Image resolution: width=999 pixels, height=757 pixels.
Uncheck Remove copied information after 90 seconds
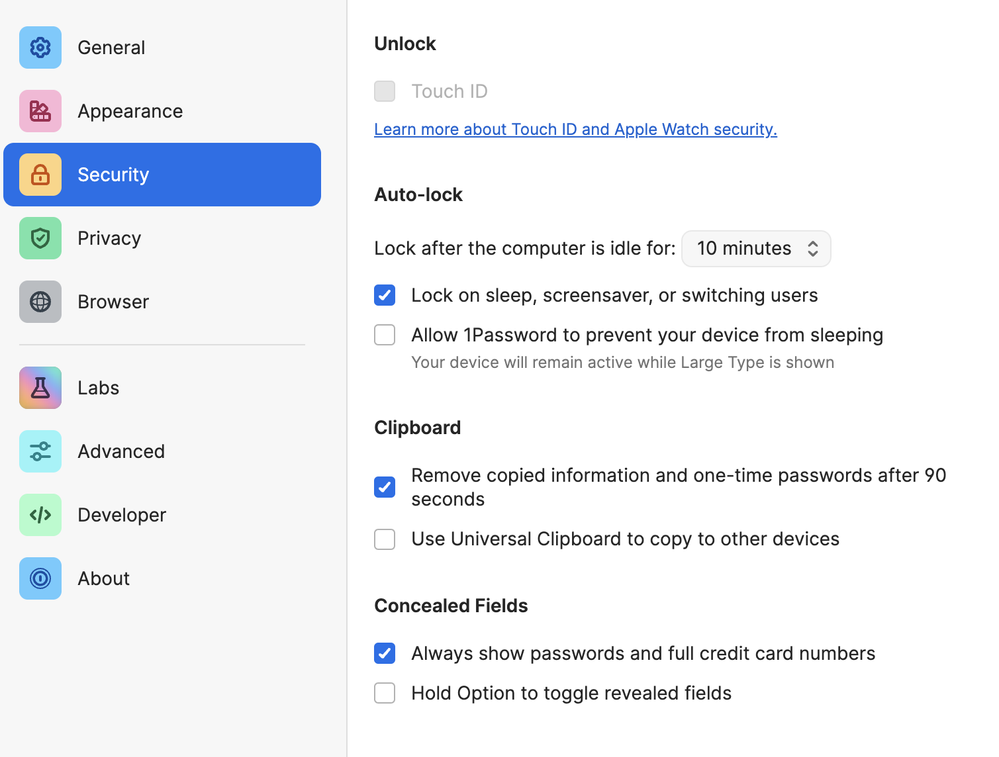[x=385, y=487]
